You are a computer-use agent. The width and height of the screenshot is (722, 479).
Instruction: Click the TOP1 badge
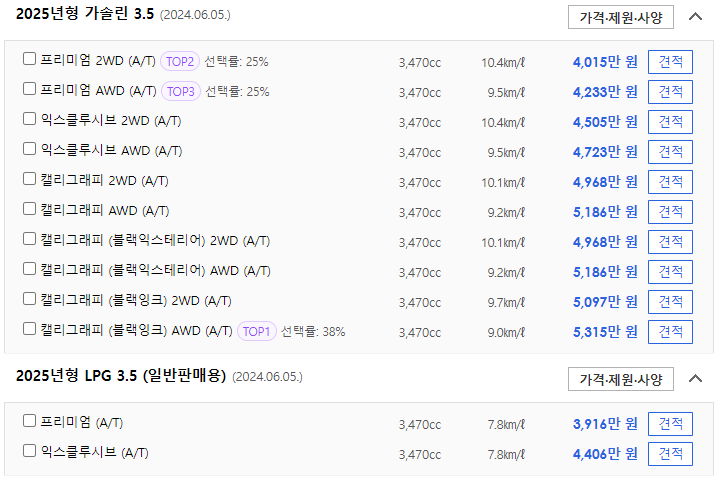(256, 331)
